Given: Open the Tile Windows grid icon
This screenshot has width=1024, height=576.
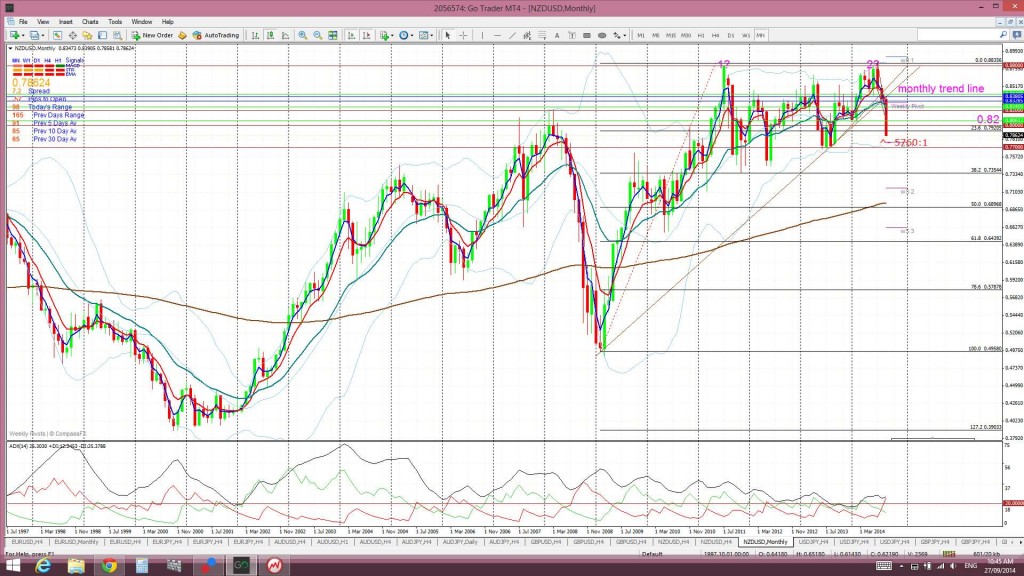Looking at the screenshot, I should pos(333,35).
